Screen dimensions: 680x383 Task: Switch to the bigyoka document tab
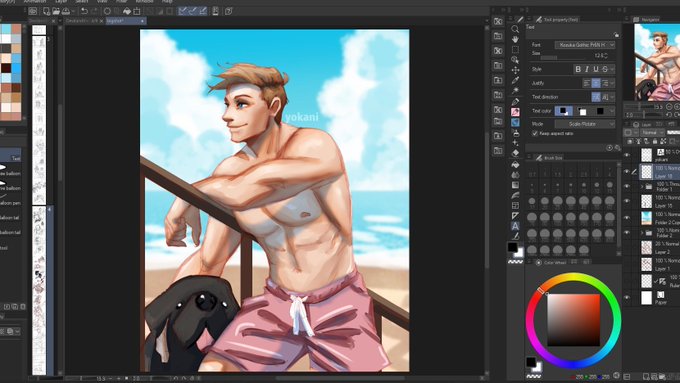tap(126, 21)
